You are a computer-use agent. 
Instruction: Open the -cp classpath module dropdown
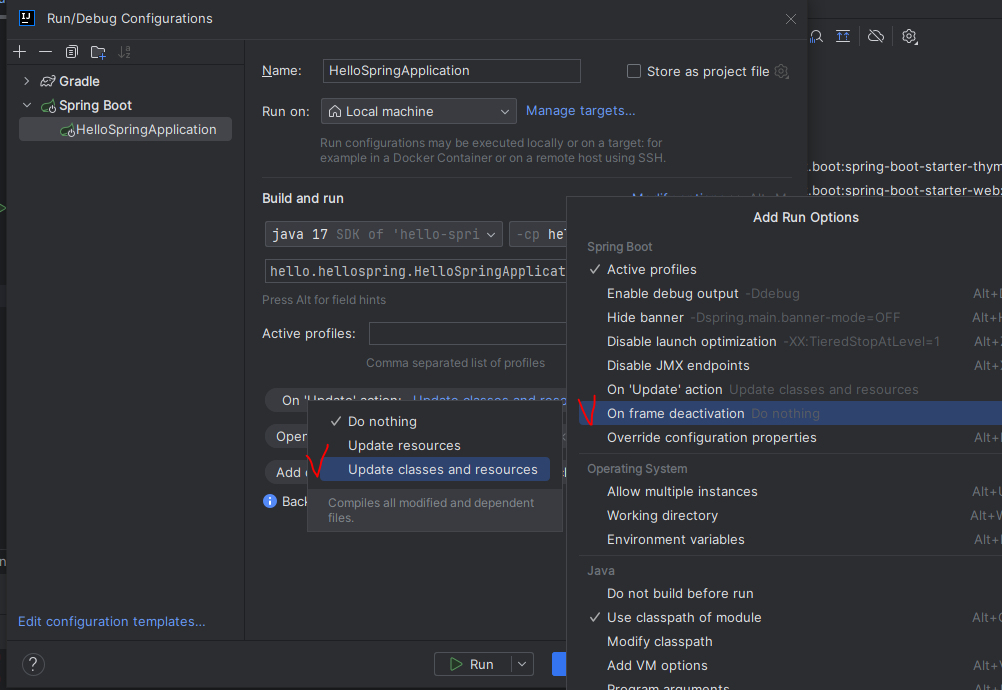(537, 234)
